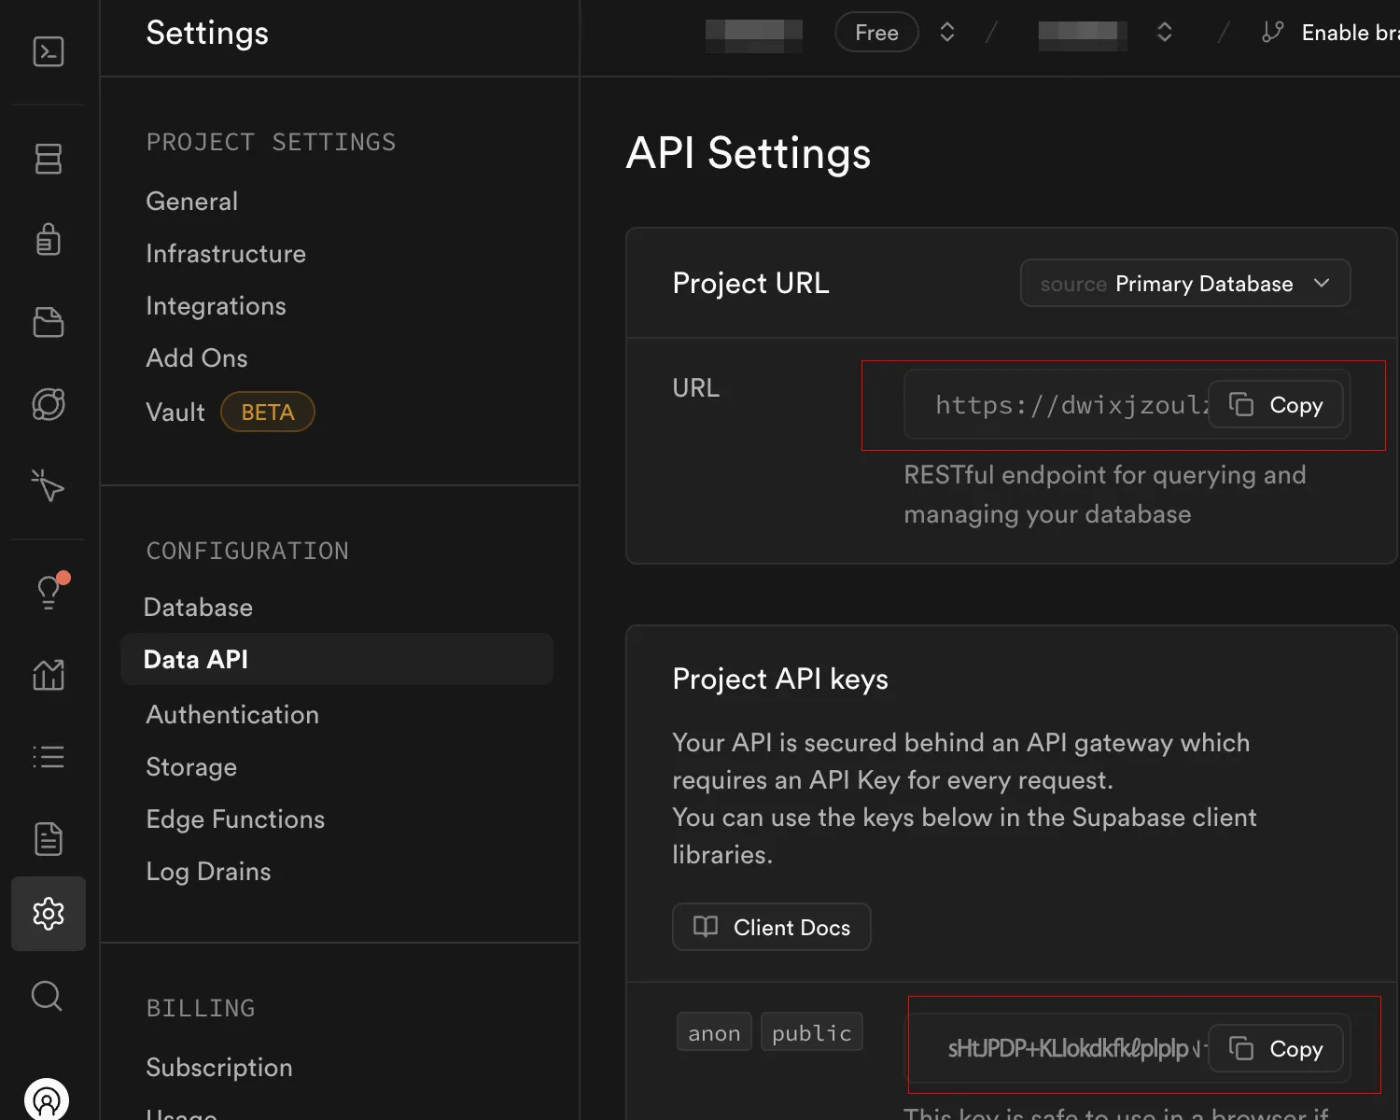1400x1120 pixels.
Task: Open the SQL Editor terminal icon
Action: point(48,51)
